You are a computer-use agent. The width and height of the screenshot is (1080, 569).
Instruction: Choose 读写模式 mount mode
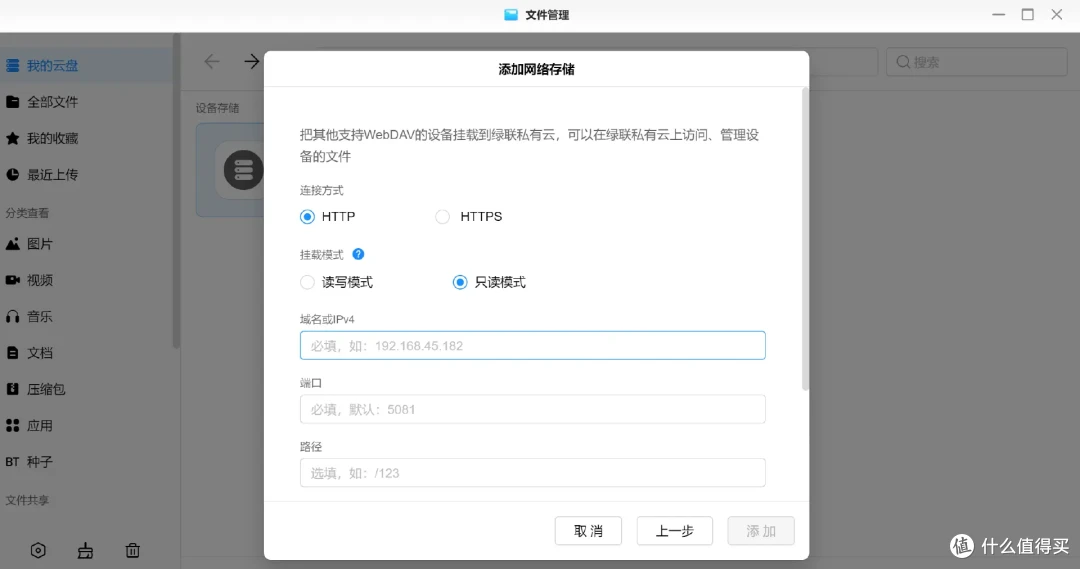point(307,282)
